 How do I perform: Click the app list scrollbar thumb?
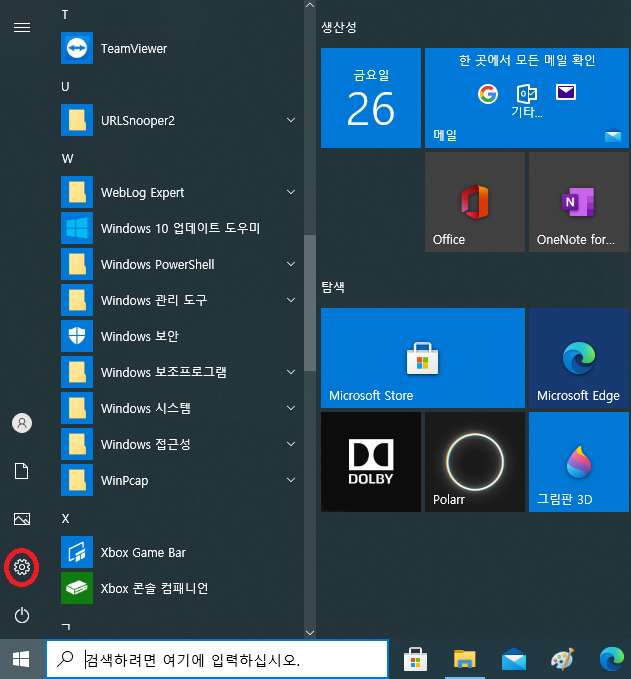coord(310,303)
